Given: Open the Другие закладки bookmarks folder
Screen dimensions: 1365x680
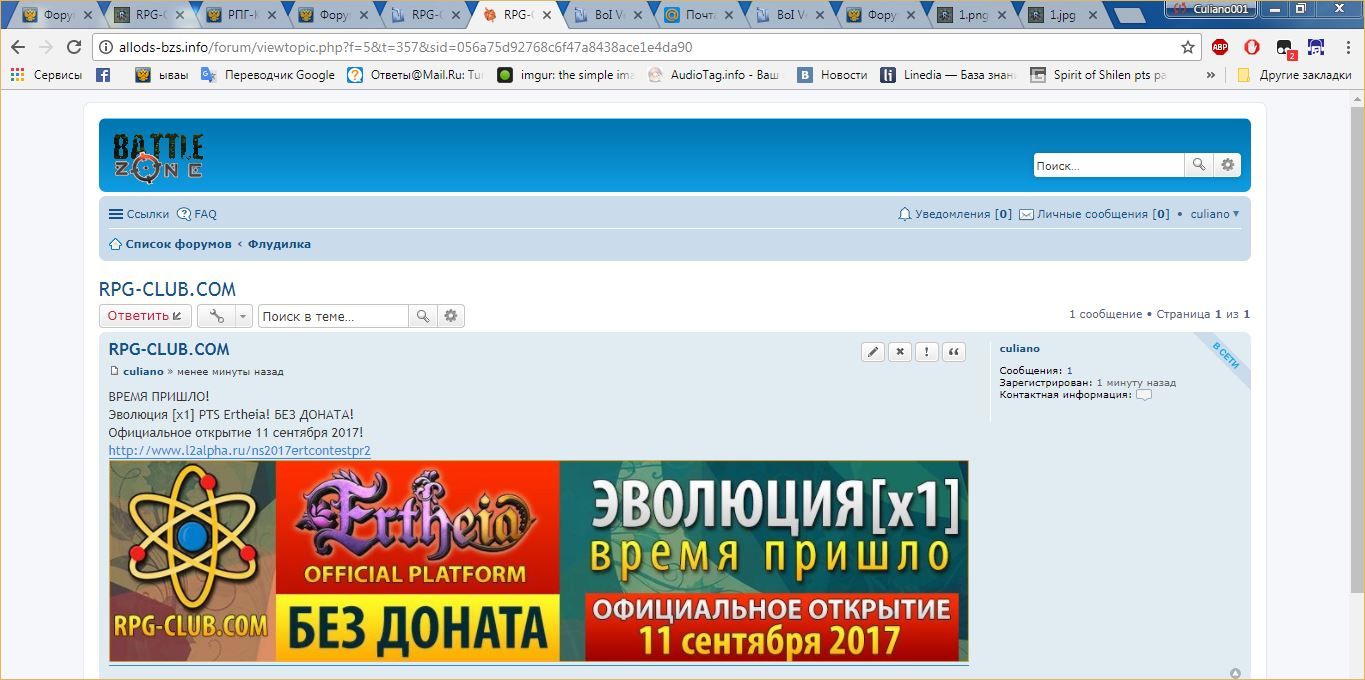Looking at the screenshot, I should click(1294, 75).
